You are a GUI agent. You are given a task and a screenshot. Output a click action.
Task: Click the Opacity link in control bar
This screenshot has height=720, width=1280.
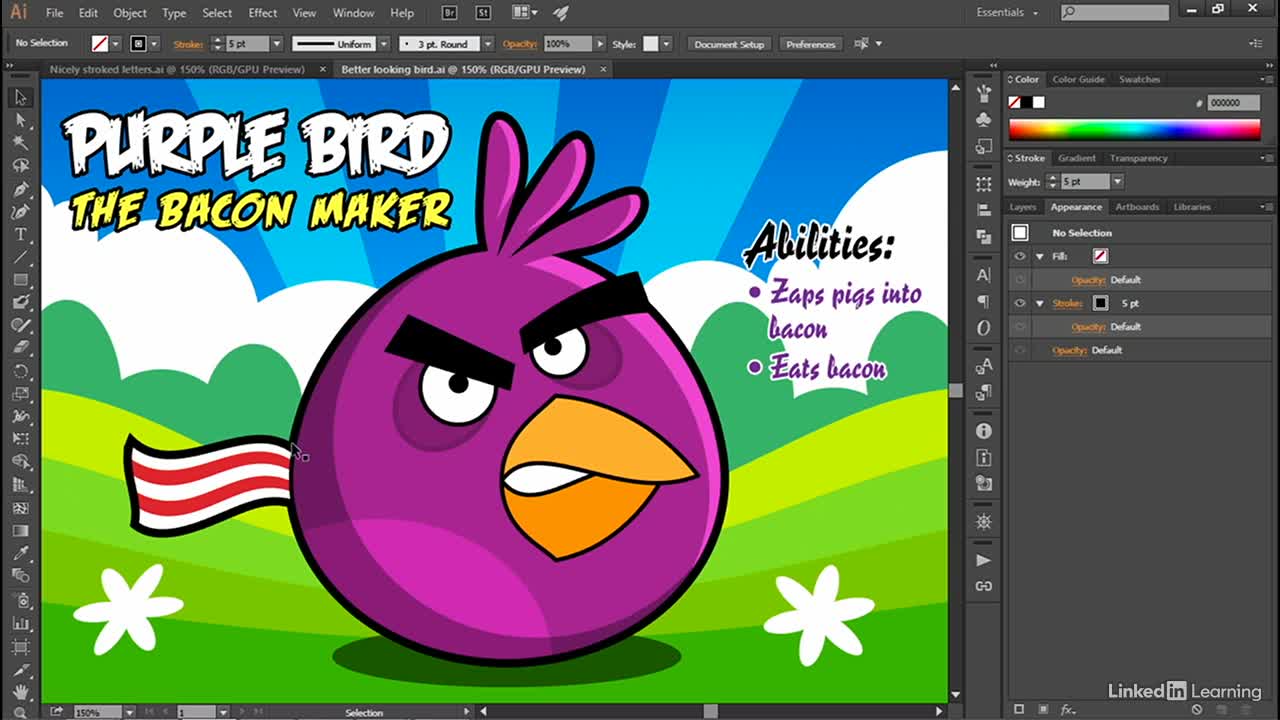(x=520, y=44)
